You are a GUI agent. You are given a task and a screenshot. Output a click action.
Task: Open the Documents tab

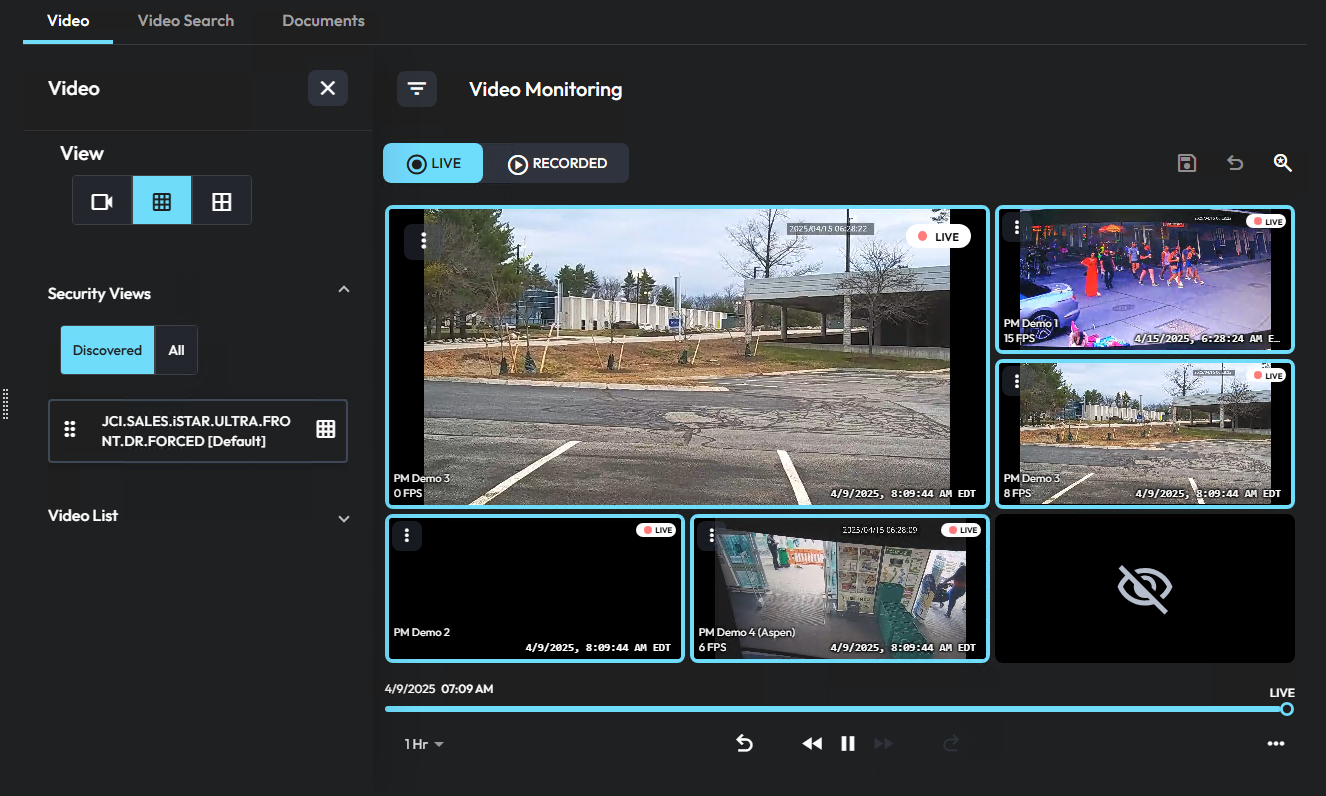coord(322,20)
